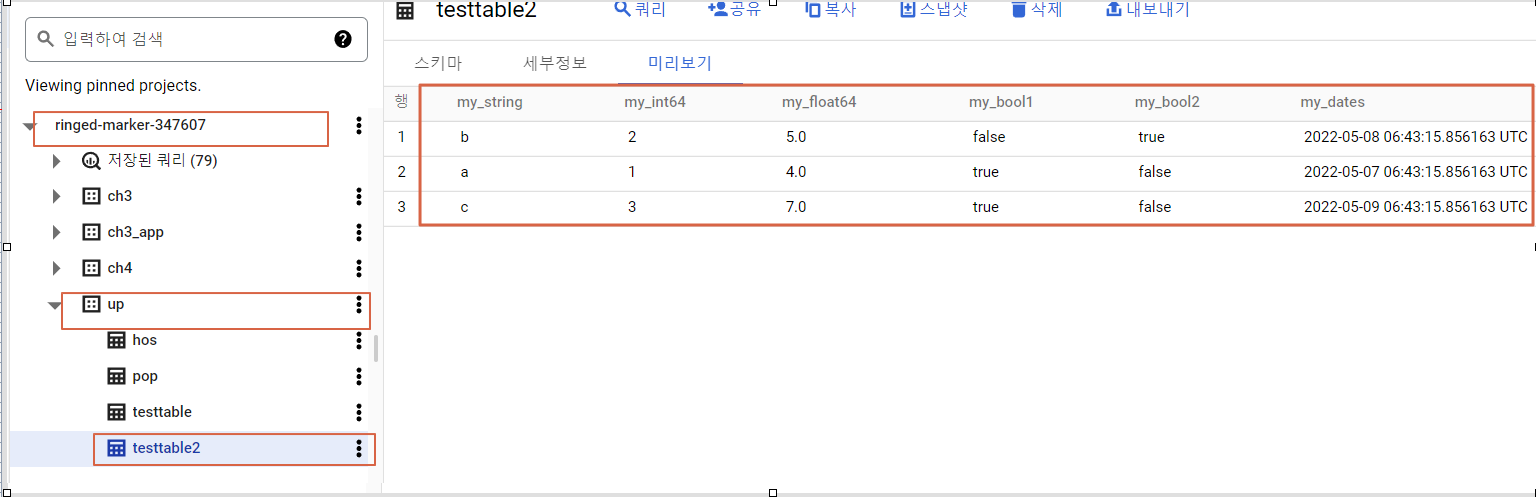
Task: Collapse the ringed-marker-347607 project
Action: pyautogui.click(x=30, y=126)
